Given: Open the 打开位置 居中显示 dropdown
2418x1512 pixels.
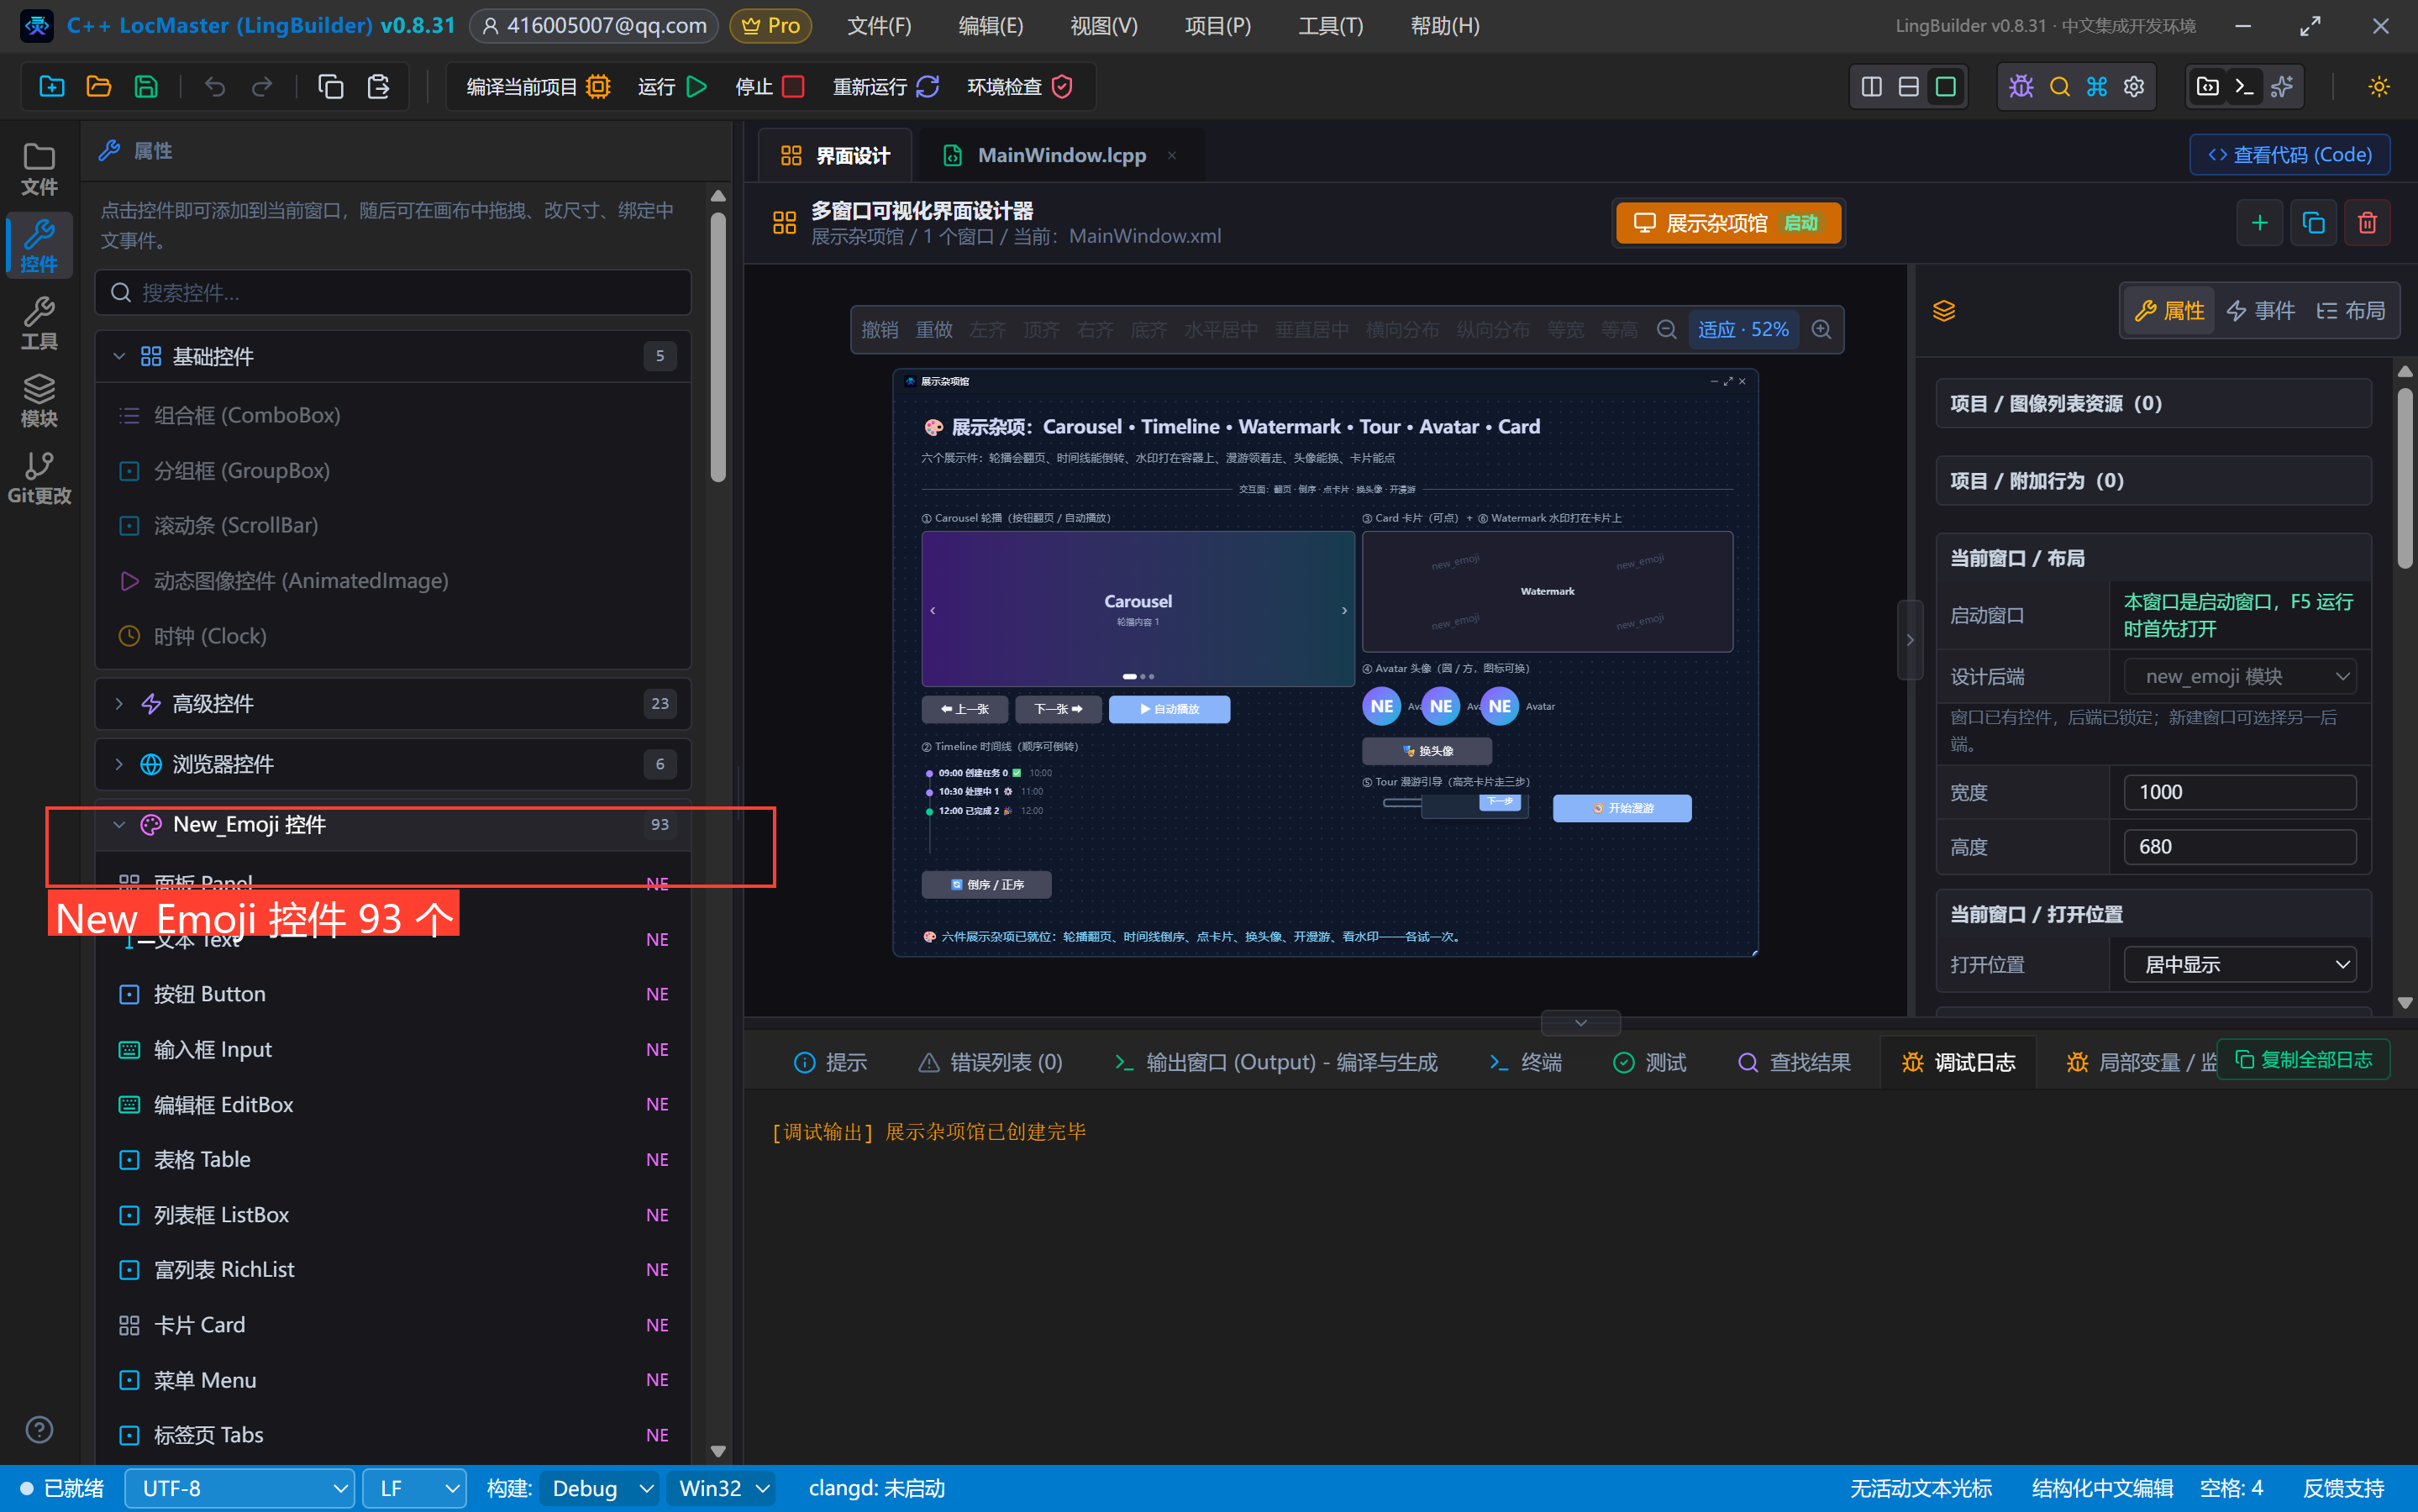Looking at the screenshot, I should pyautogui.click(x=2240, y=965).
